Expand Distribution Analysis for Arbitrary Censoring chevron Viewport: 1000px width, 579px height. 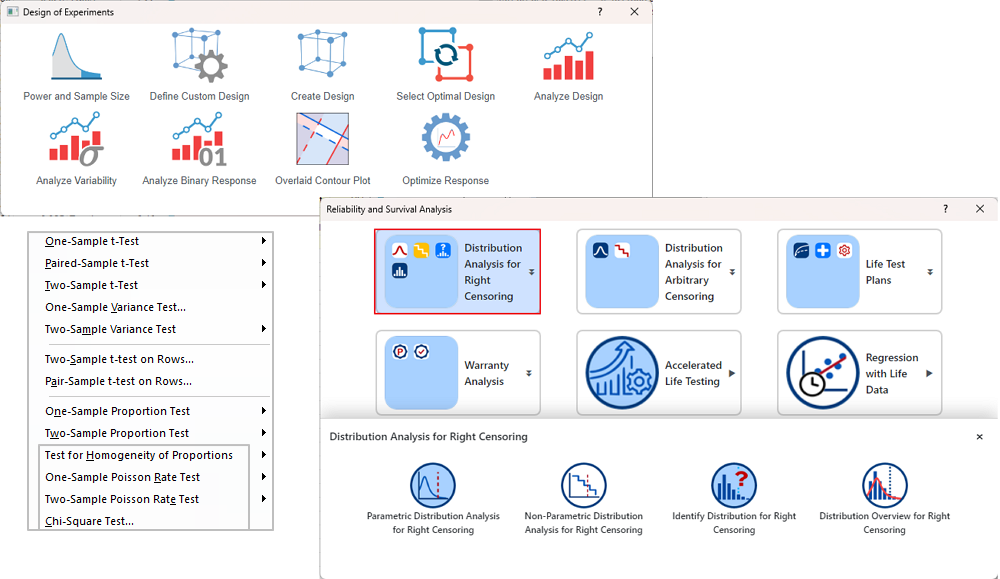(732, 272)
